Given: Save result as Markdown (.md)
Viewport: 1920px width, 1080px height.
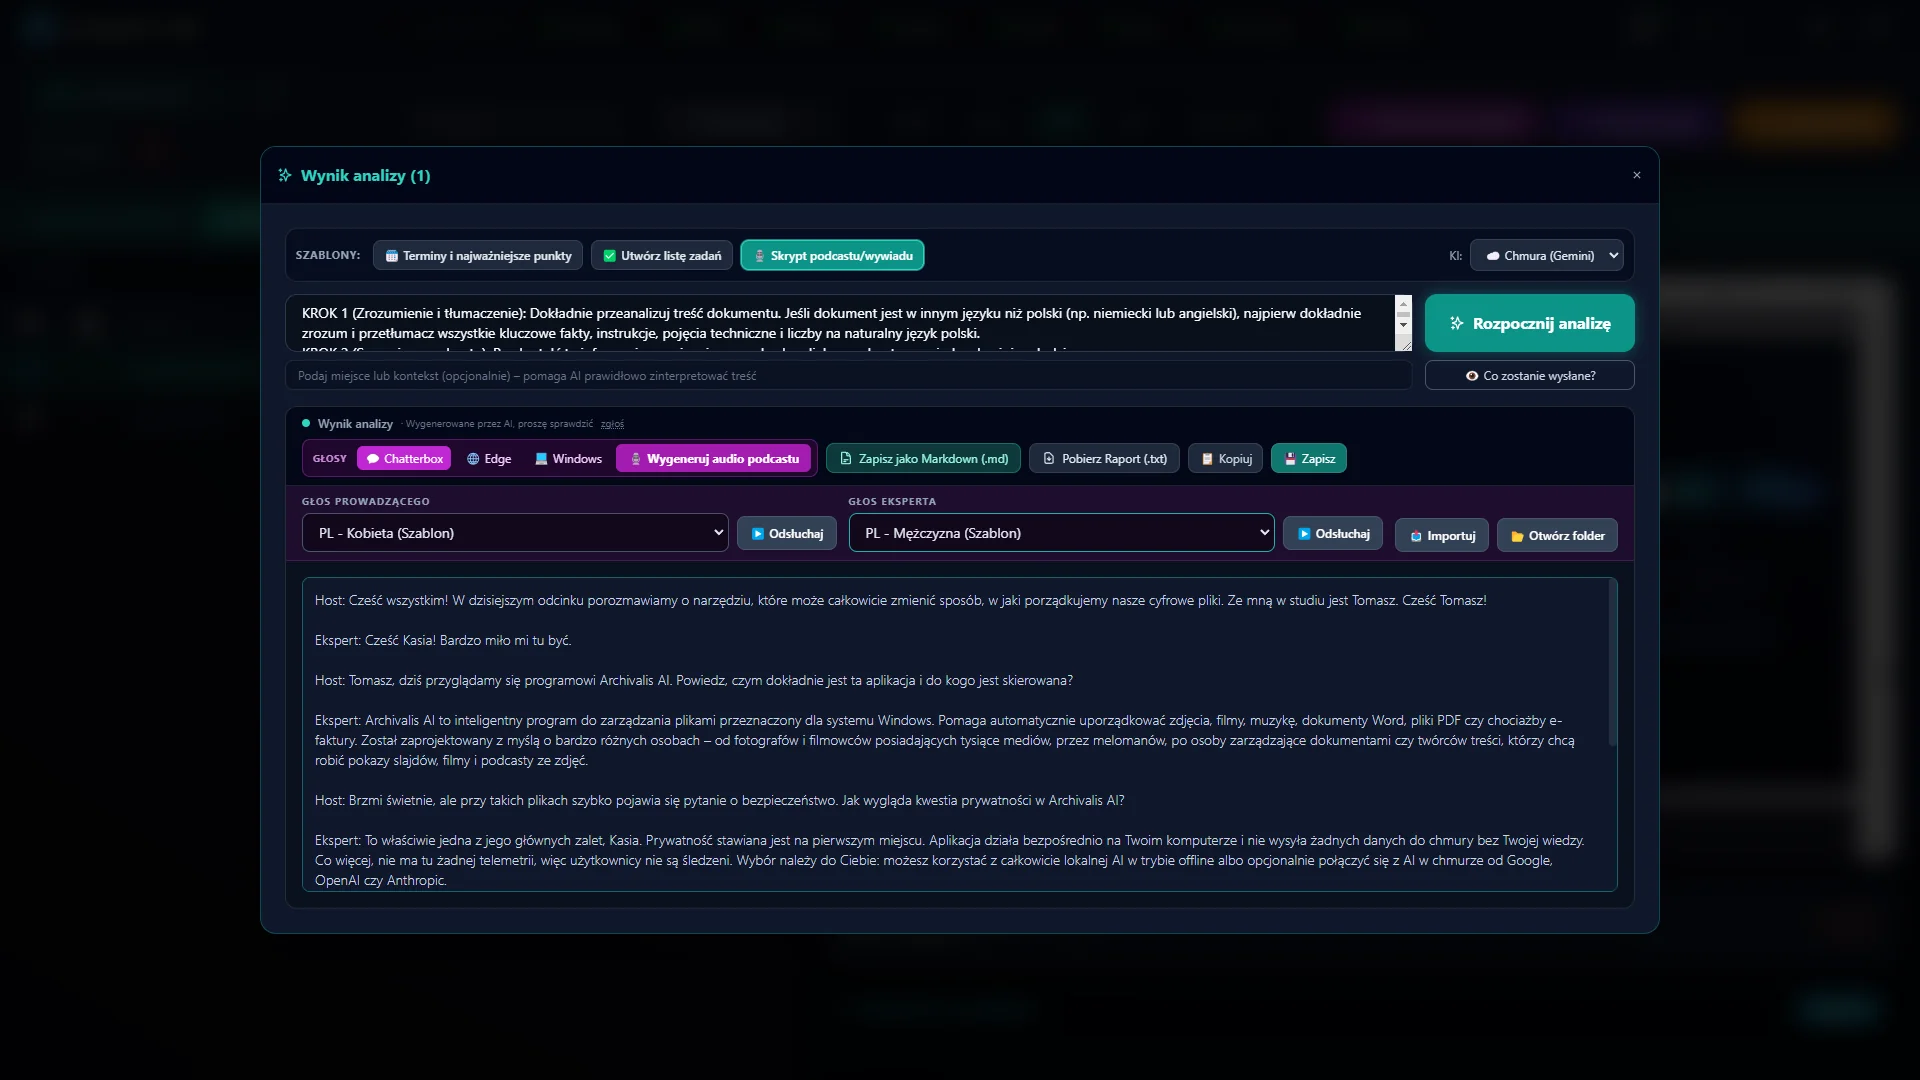Looking at the screenshot, I should 924,459.
